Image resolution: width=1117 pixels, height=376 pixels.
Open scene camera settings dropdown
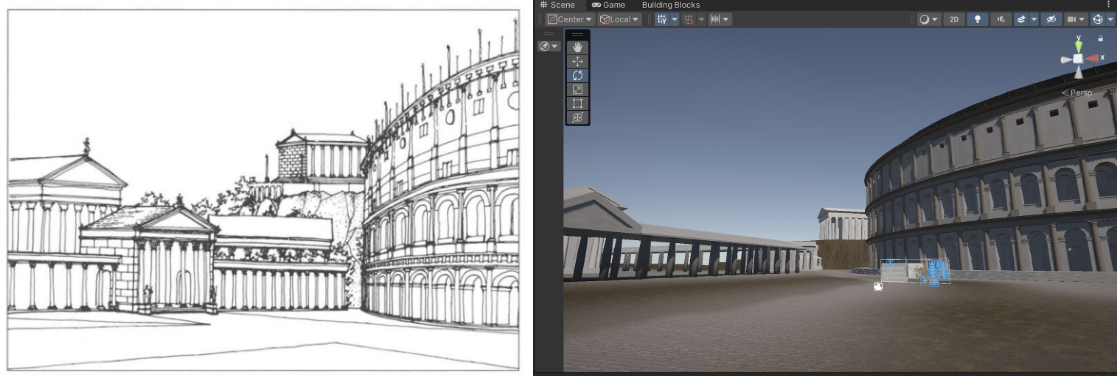(1076, 19)
